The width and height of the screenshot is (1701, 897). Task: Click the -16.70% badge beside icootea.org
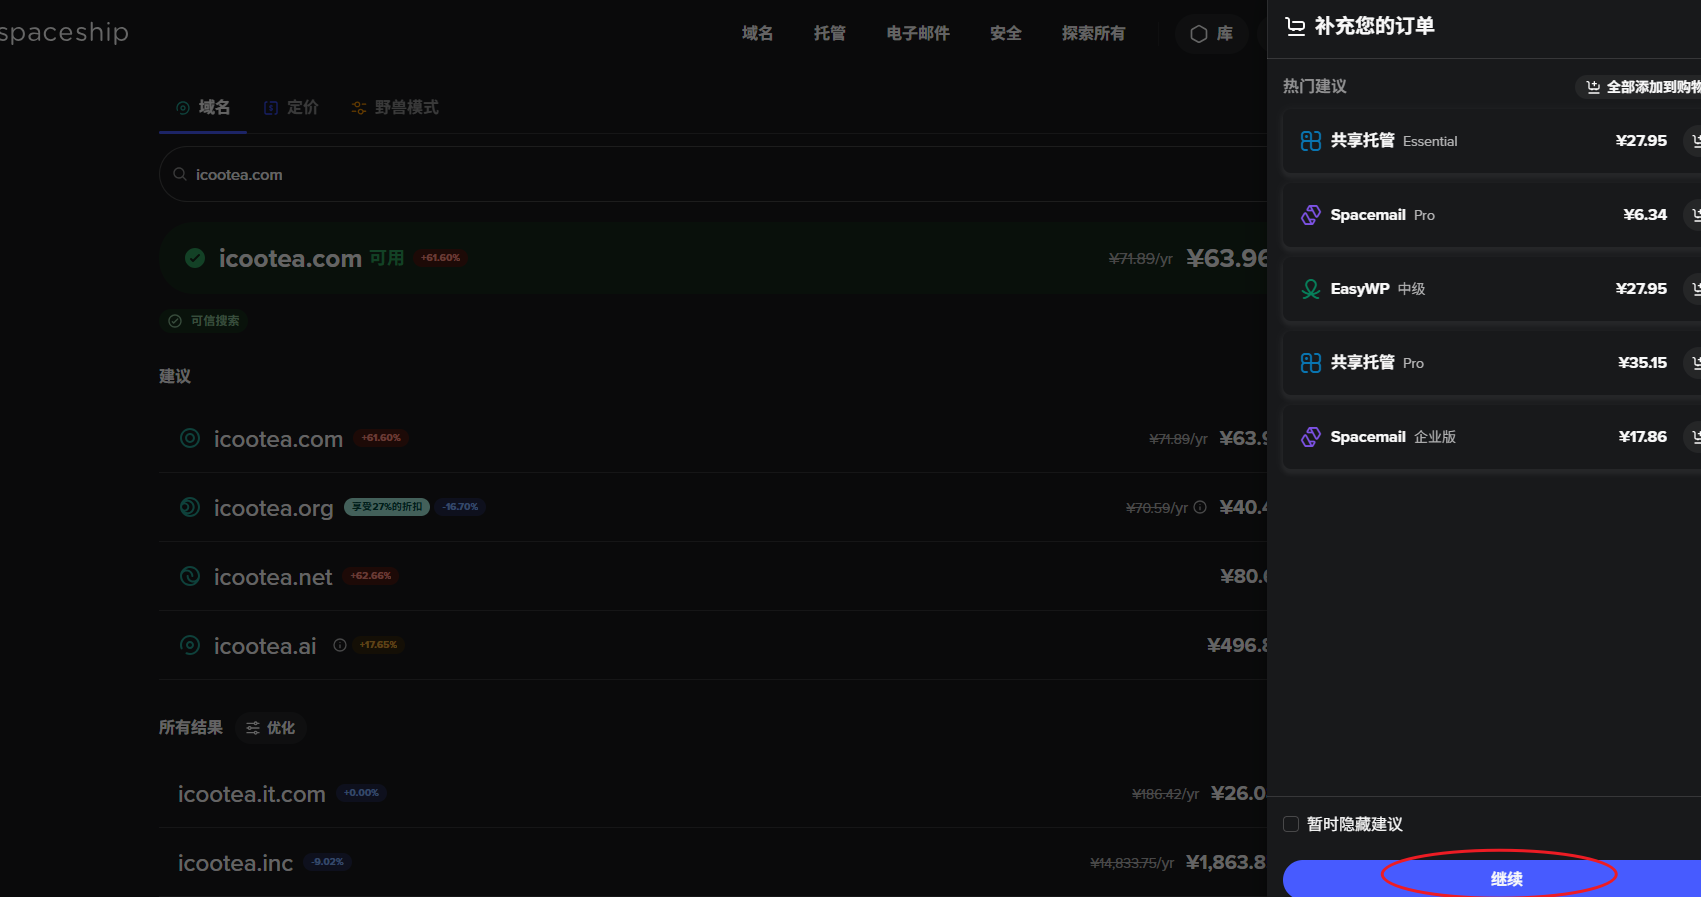coord(460,507)
